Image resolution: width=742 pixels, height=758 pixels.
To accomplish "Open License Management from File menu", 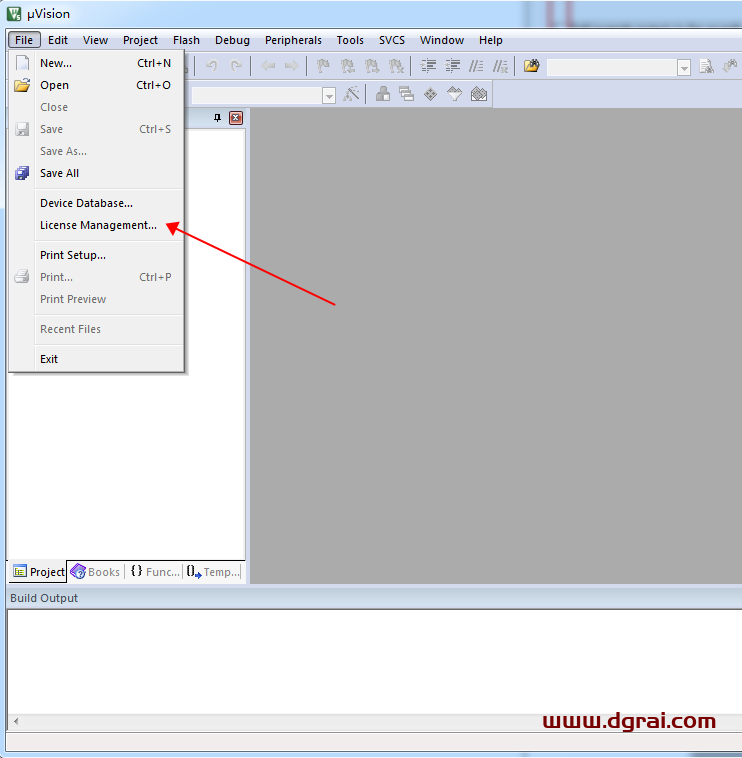I will click(x=98, y=225).
